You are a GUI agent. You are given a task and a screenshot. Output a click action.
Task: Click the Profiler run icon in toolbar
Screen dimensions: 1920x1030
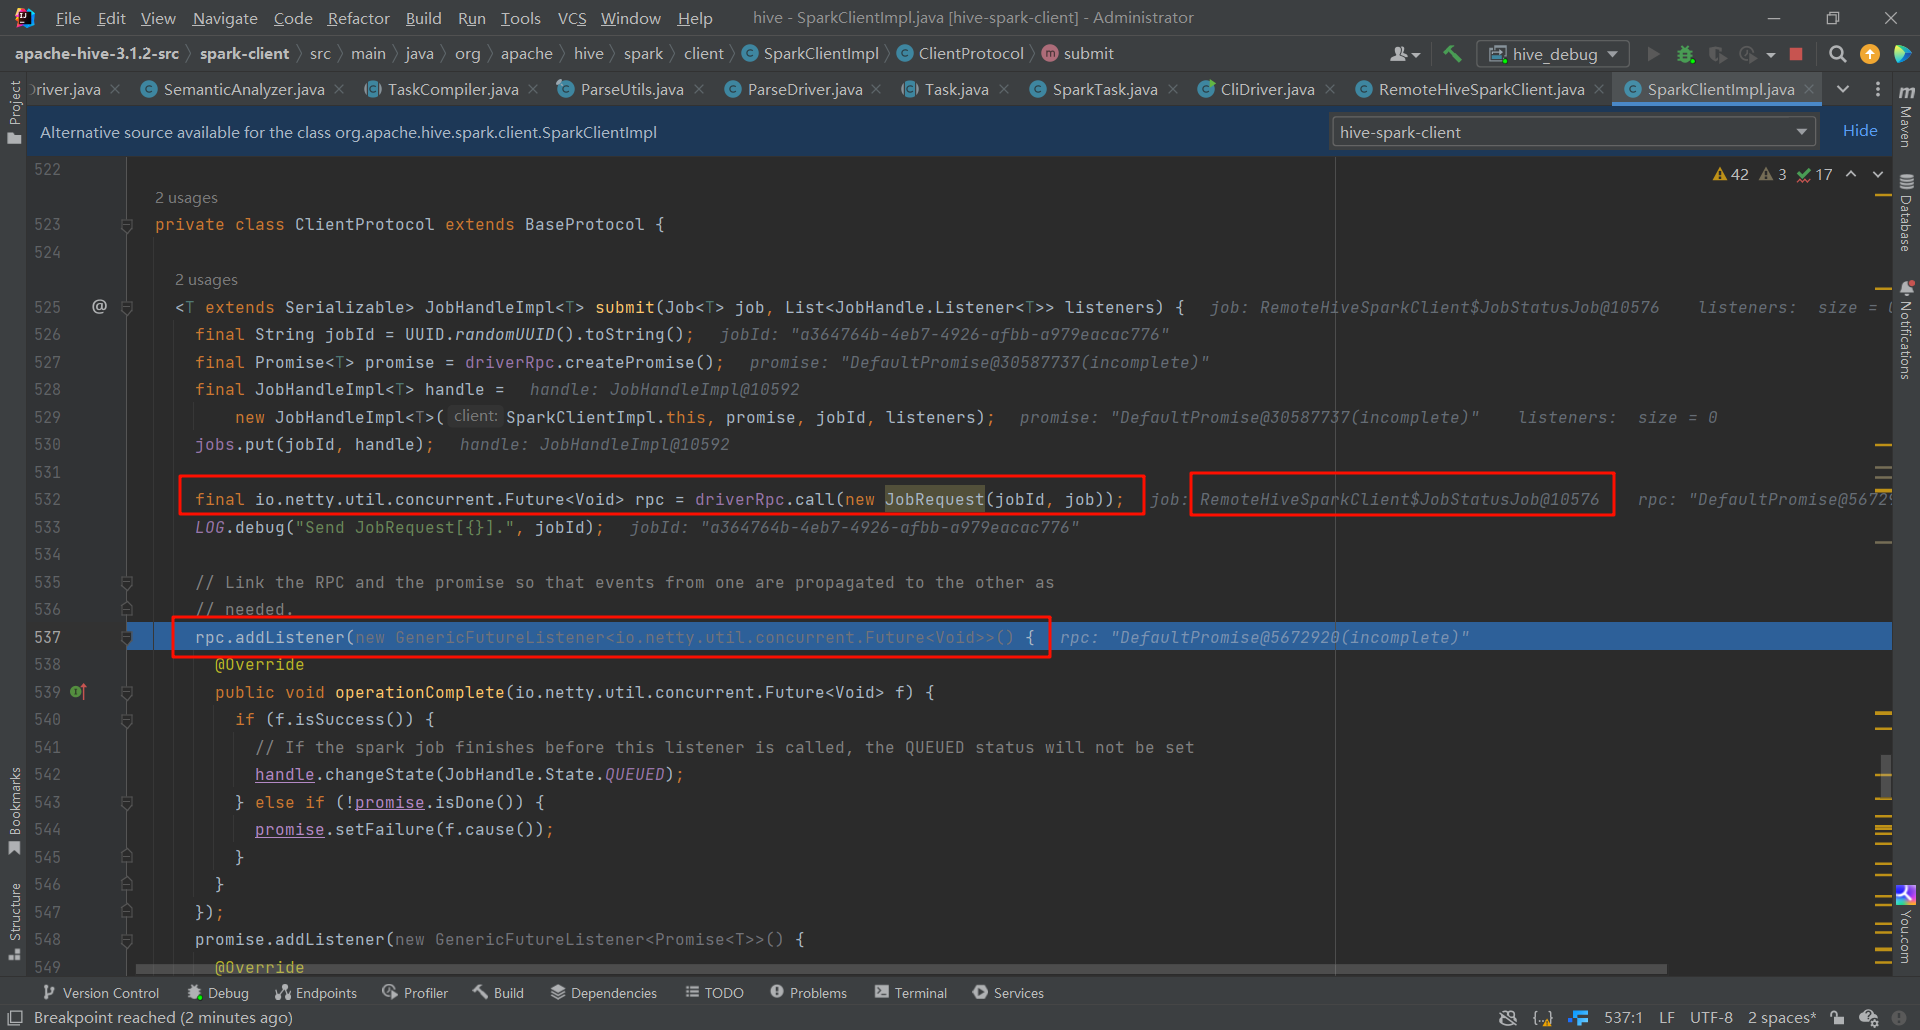click(1748, 54)
